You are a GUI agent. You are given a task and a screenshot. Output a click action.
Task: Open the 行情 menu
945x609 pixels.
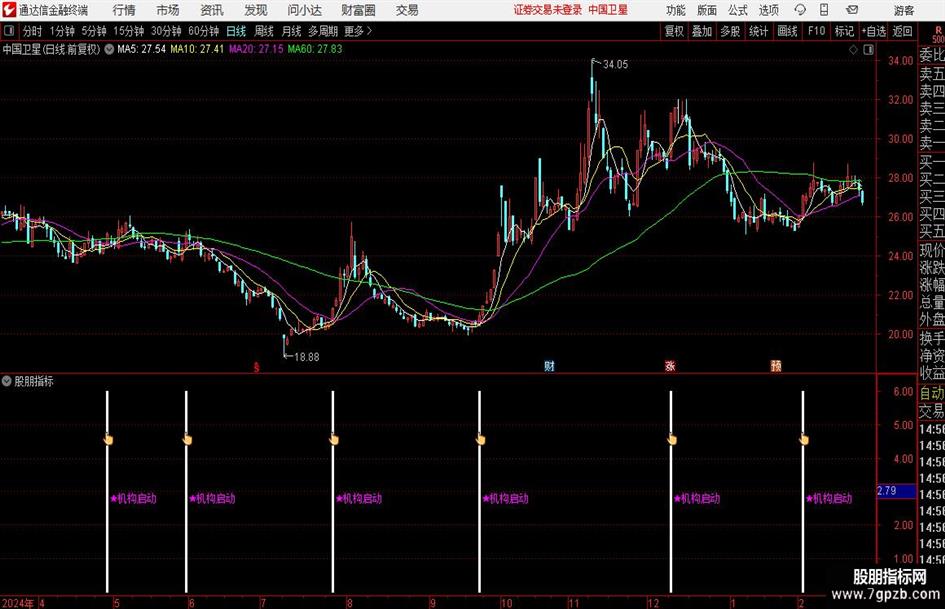point(124,10)
